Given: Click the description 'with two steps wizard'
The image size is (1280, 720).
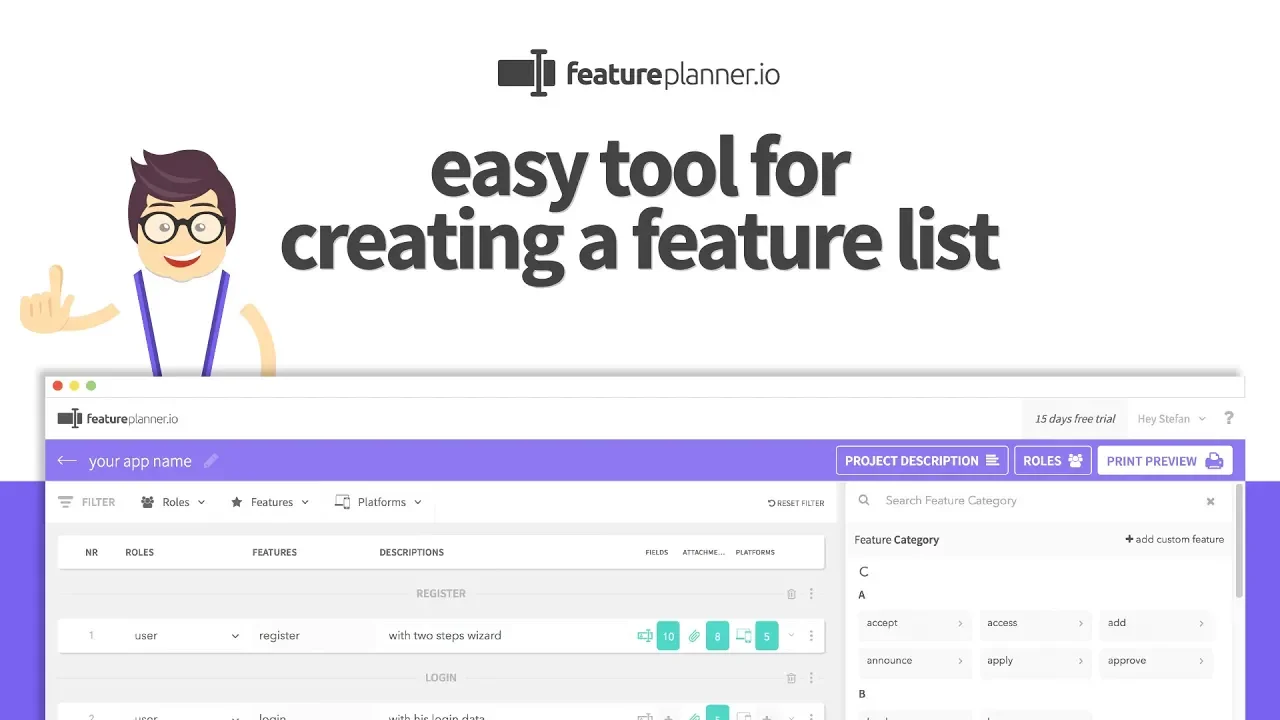Looking at the screenshot, I should pos(445,636).
